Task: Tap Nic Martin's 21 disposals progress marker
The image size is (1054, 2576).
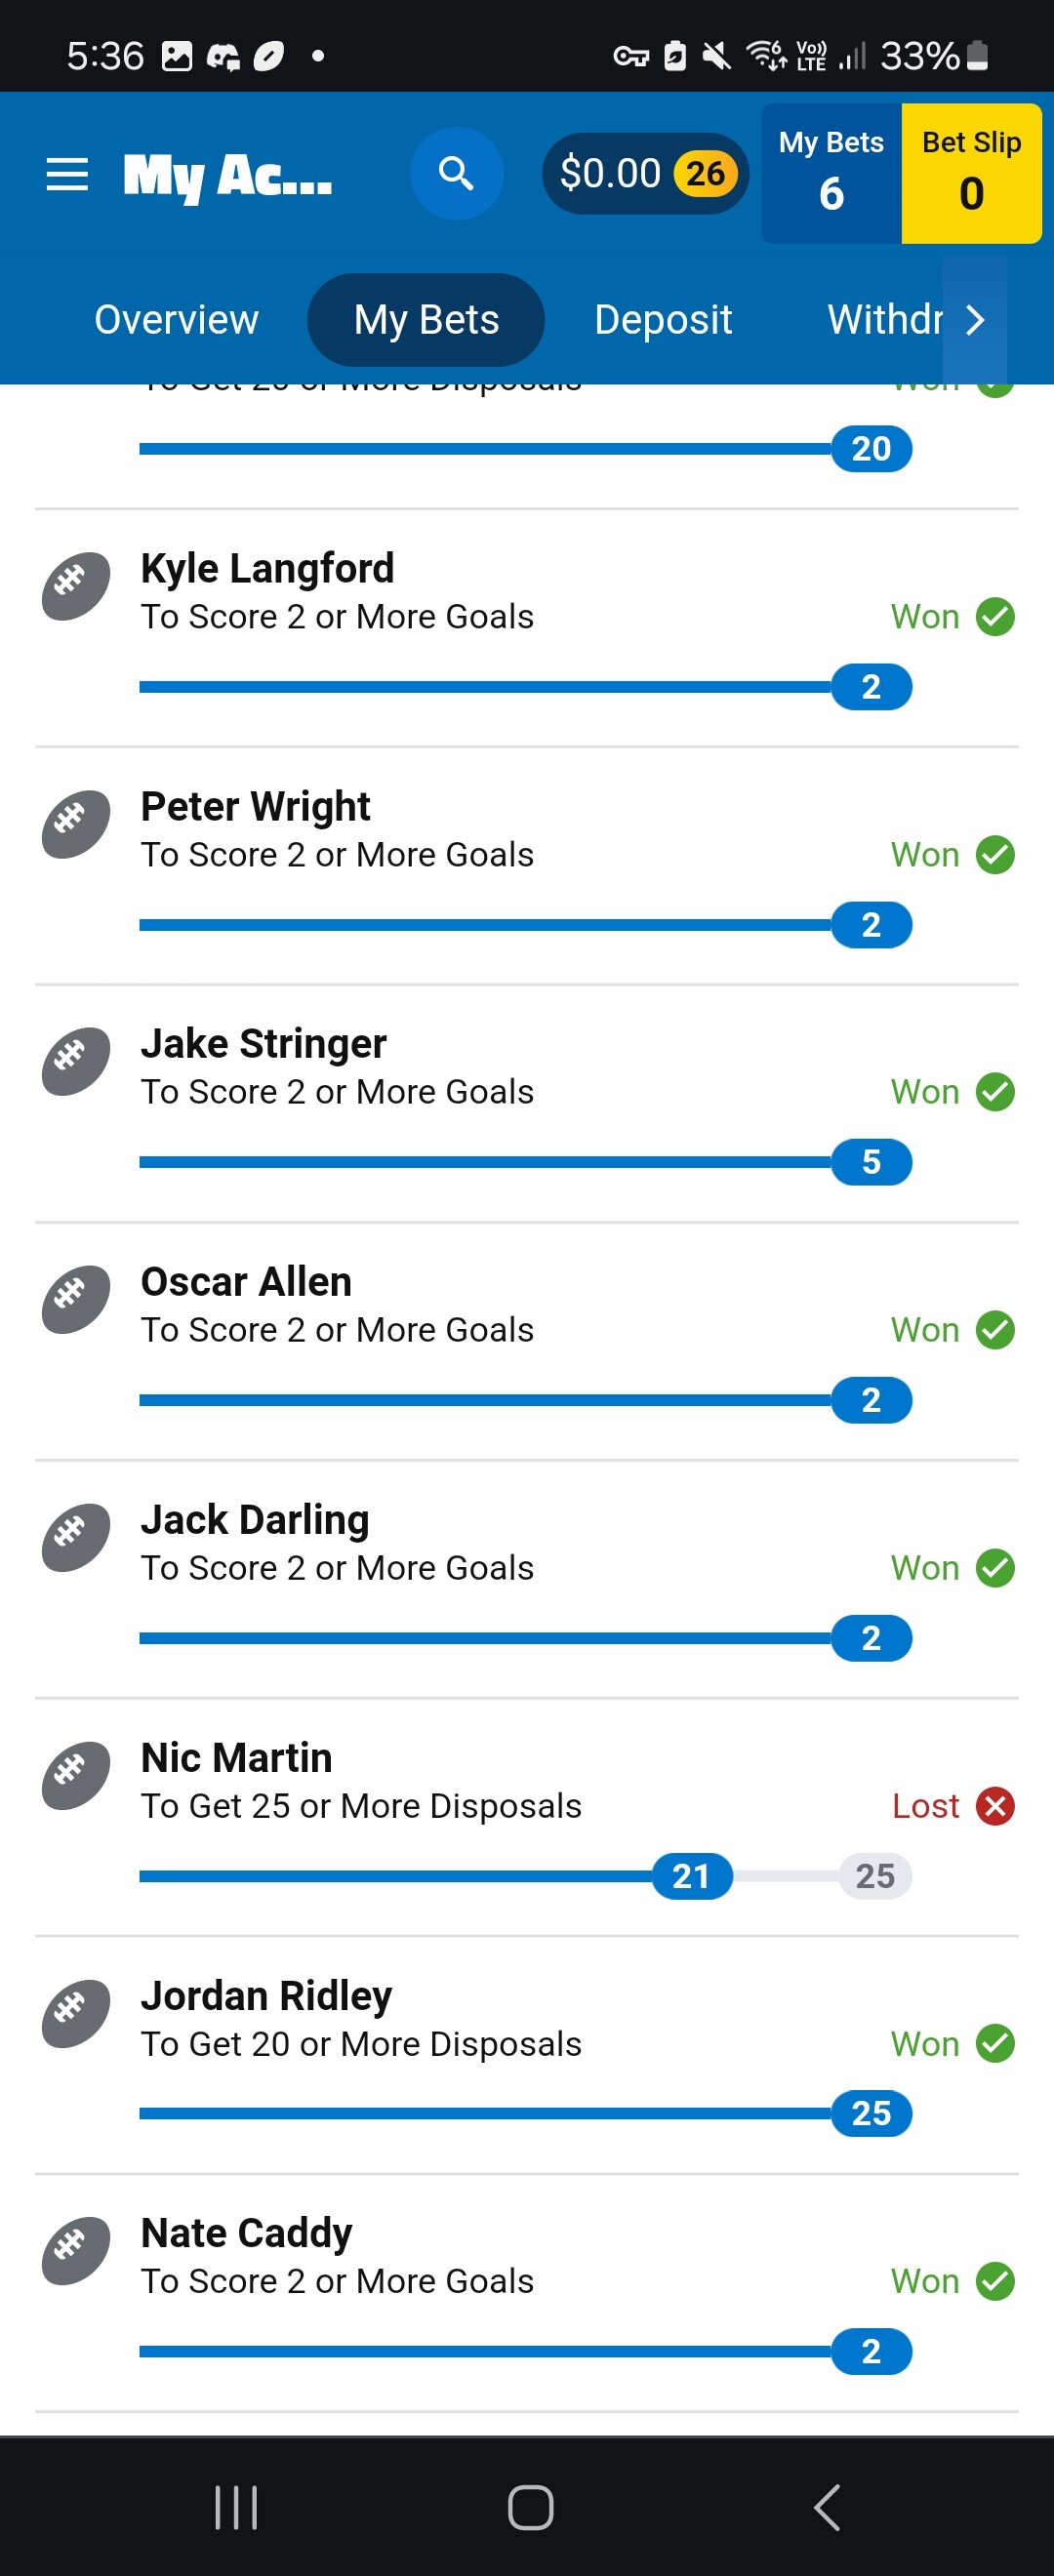Action: (x=692, y=1876)
